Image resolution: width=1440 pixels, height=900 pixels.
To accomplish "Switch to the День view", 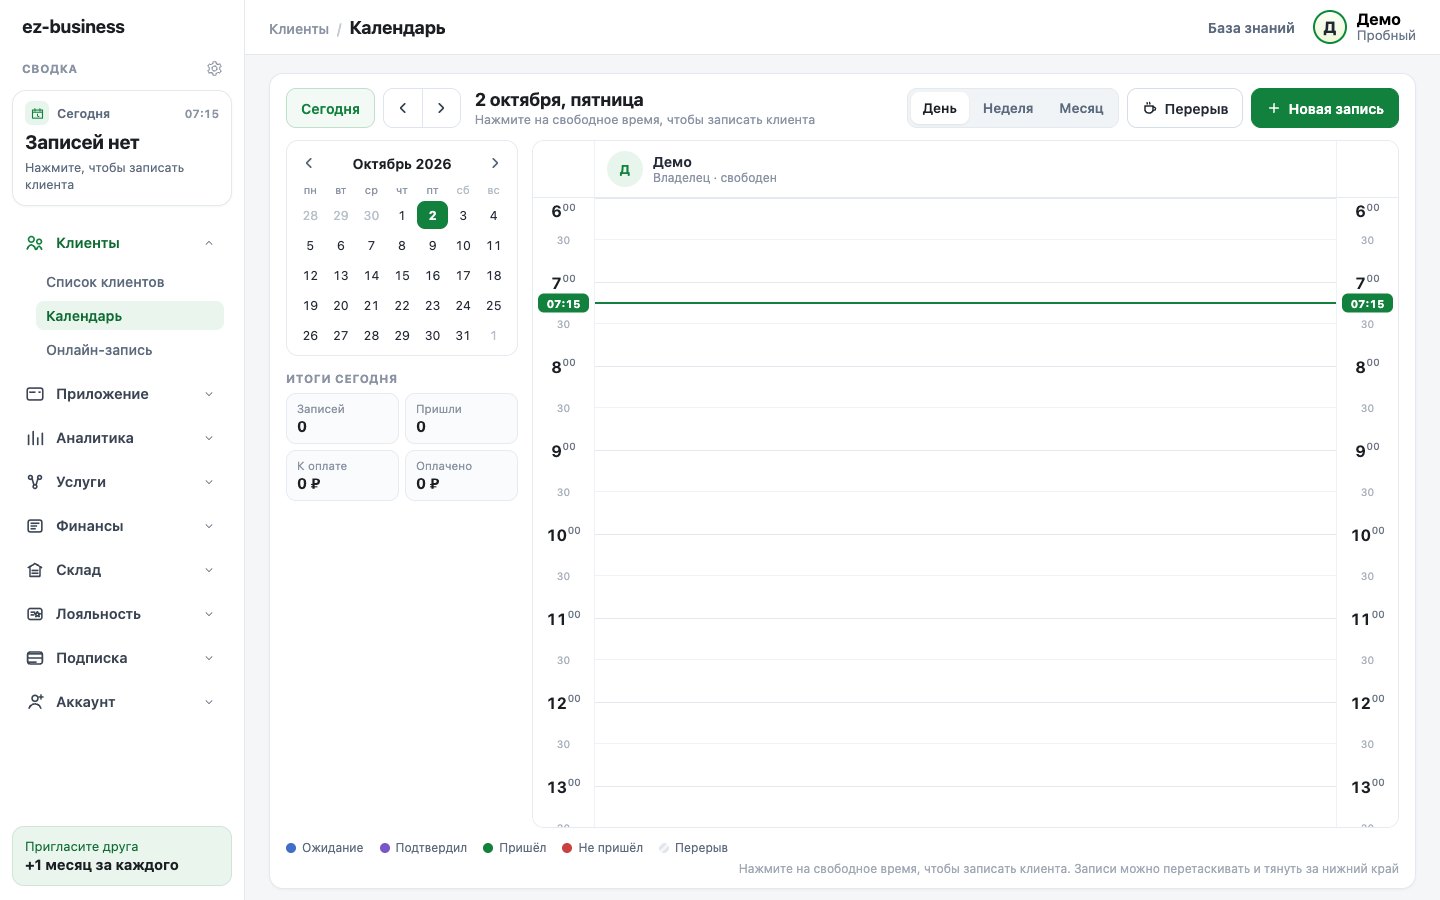I will 940,108.
